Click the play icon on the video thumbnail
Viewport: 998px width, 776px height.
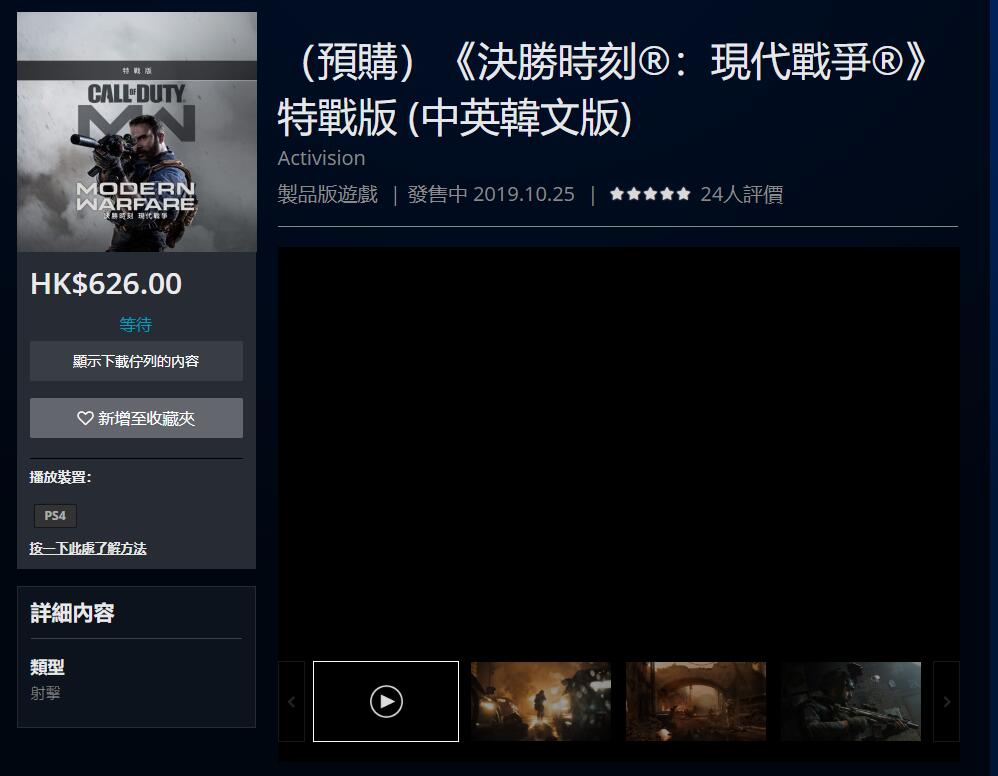coord(386,702)
